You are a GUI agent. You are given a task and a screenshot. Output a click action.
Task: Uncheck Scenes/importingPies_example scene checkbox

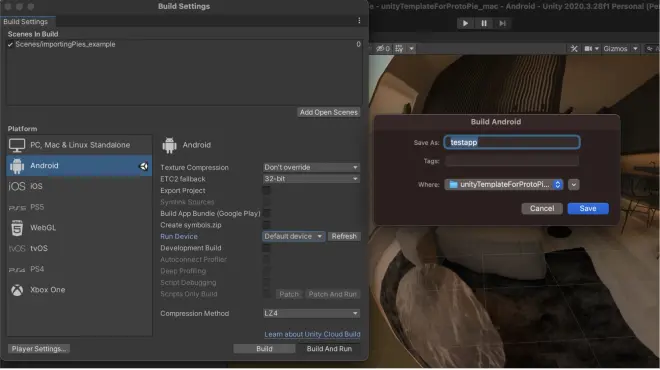(x=11, y=45)
